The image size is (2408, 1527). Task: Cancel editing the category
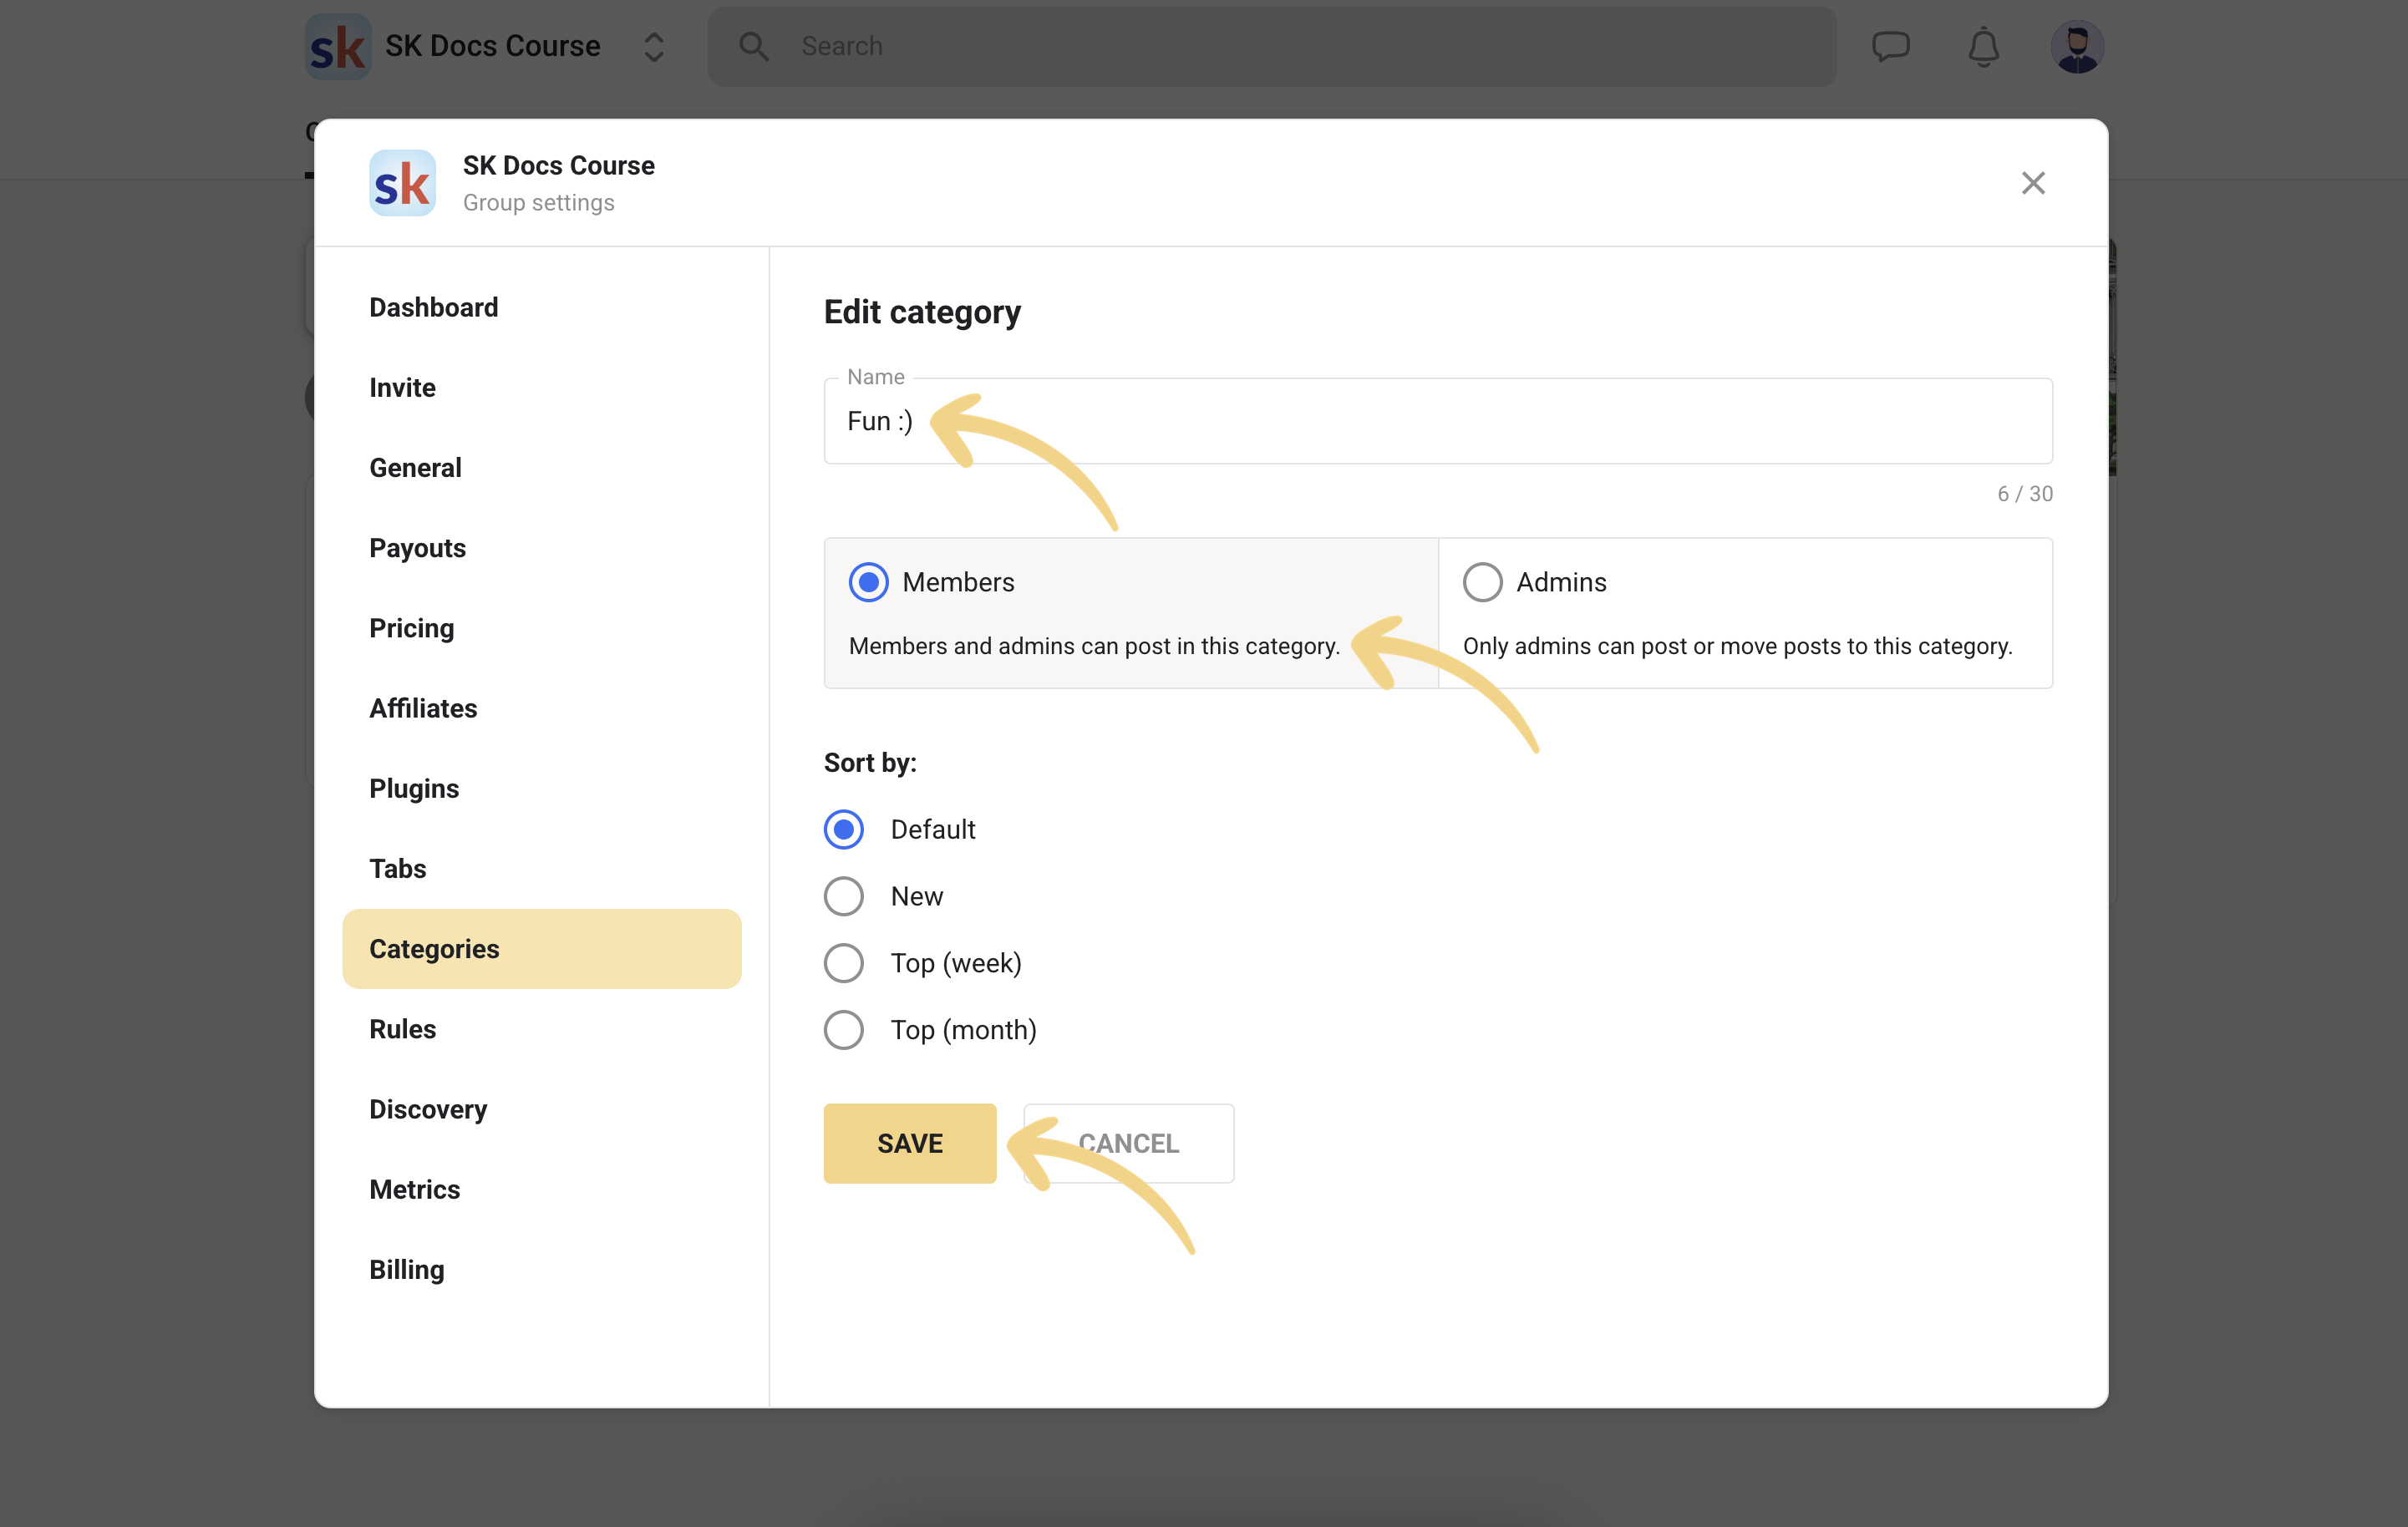[1129, 1143]
